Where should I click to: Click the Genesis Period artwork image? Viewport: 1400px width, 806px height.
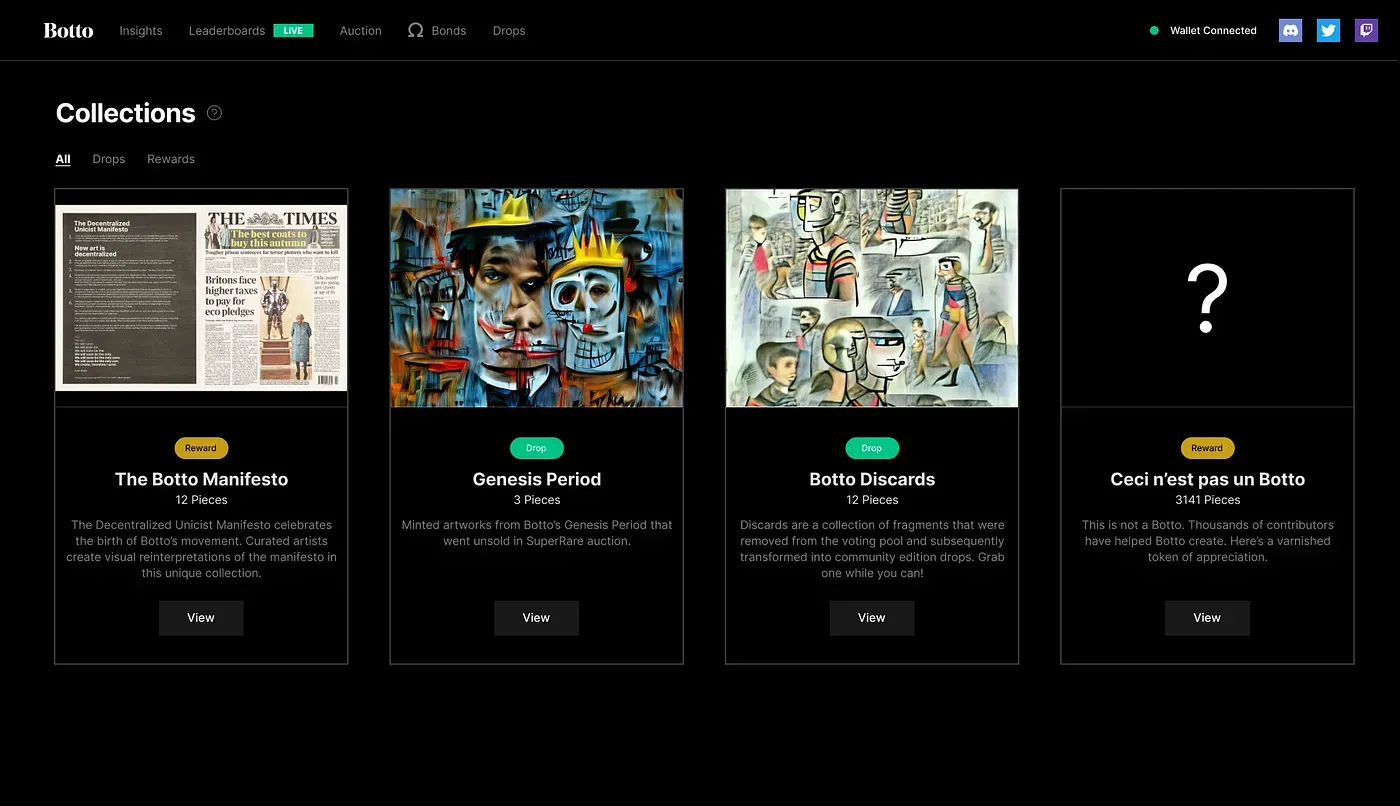pyautogui.click(x=536, y=298)
